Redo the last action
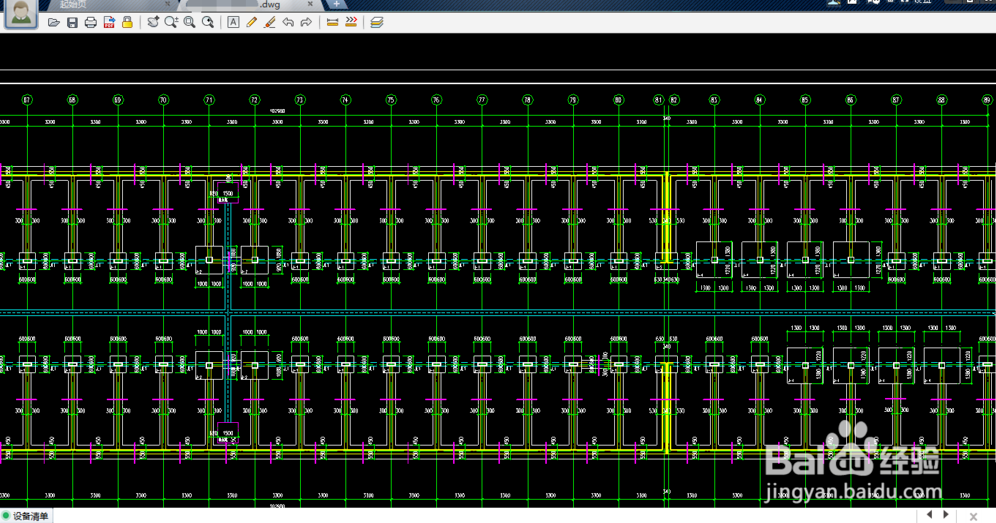The height and width of the screenshot is (523, 996). (x=306, y=22)
